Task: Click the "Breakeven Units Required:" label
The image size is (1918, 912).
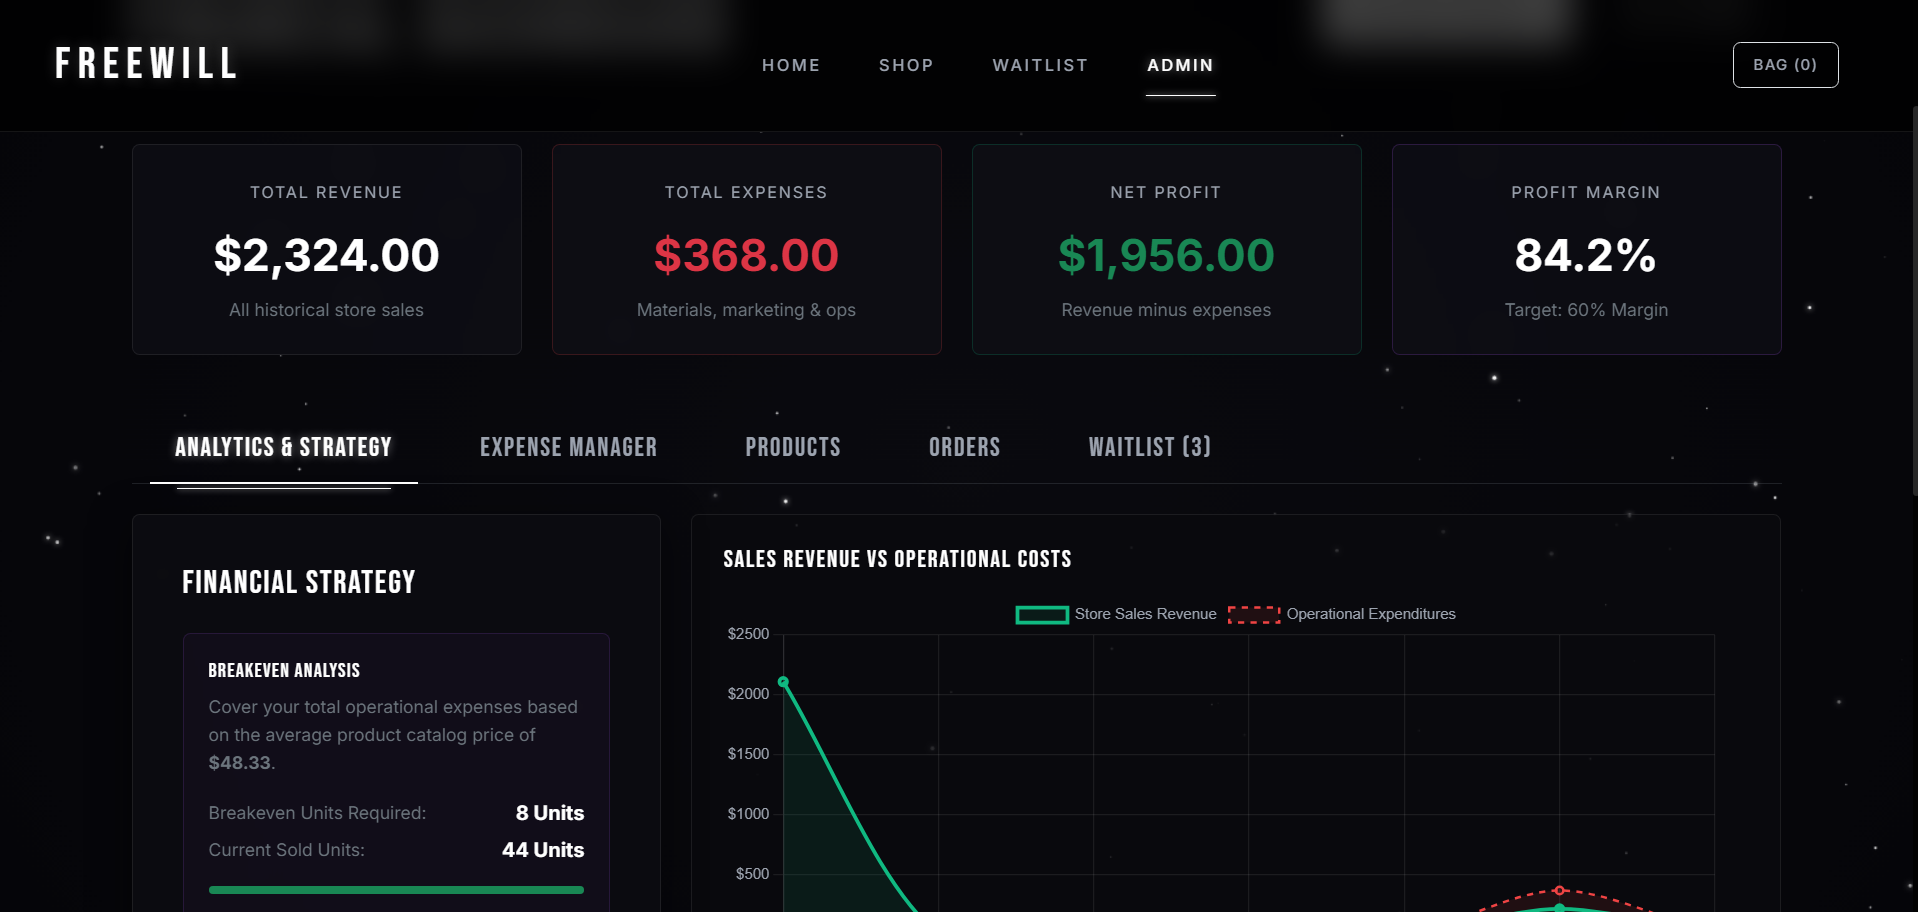Action: tap(317, 813)
